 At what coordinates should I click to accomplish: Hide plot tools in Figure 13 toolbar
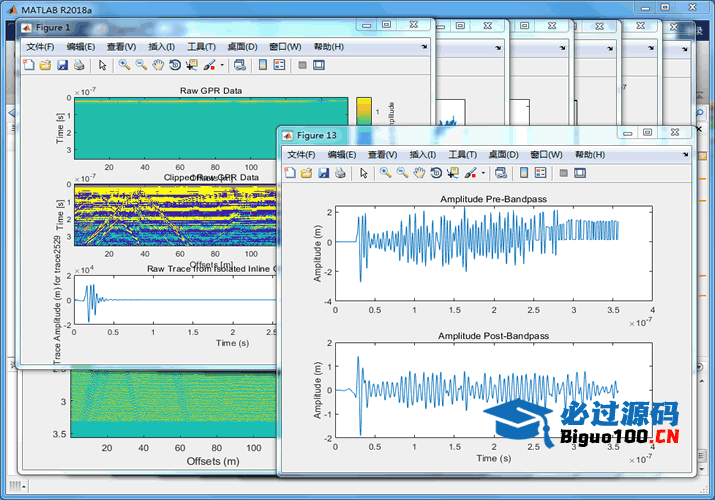(x=563, y=173)
